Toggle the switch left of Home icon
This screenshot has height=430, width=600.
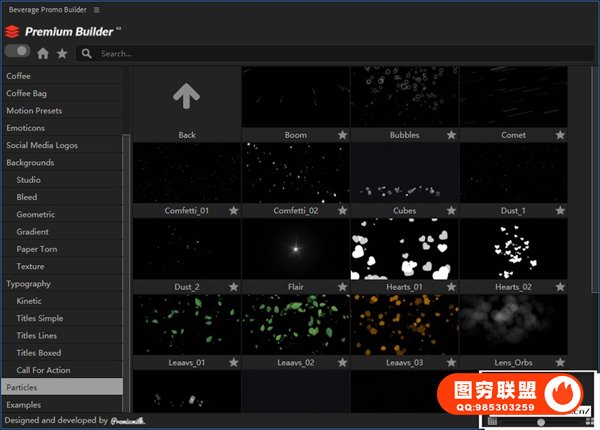point(17,51)
